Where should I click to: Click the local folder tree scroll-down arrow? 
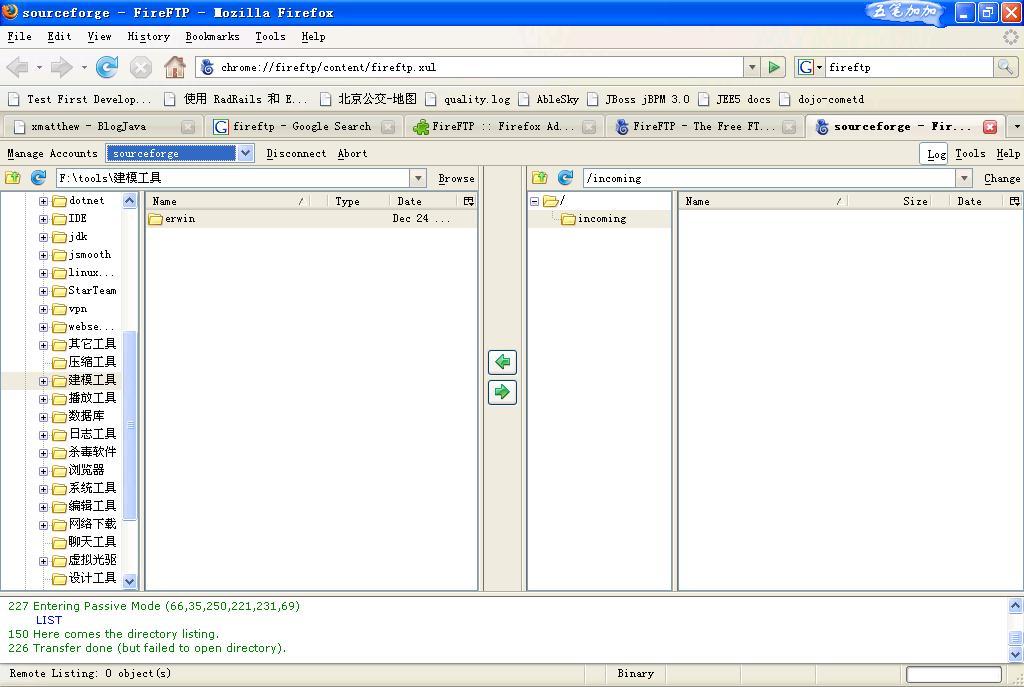tap(129, 581)
